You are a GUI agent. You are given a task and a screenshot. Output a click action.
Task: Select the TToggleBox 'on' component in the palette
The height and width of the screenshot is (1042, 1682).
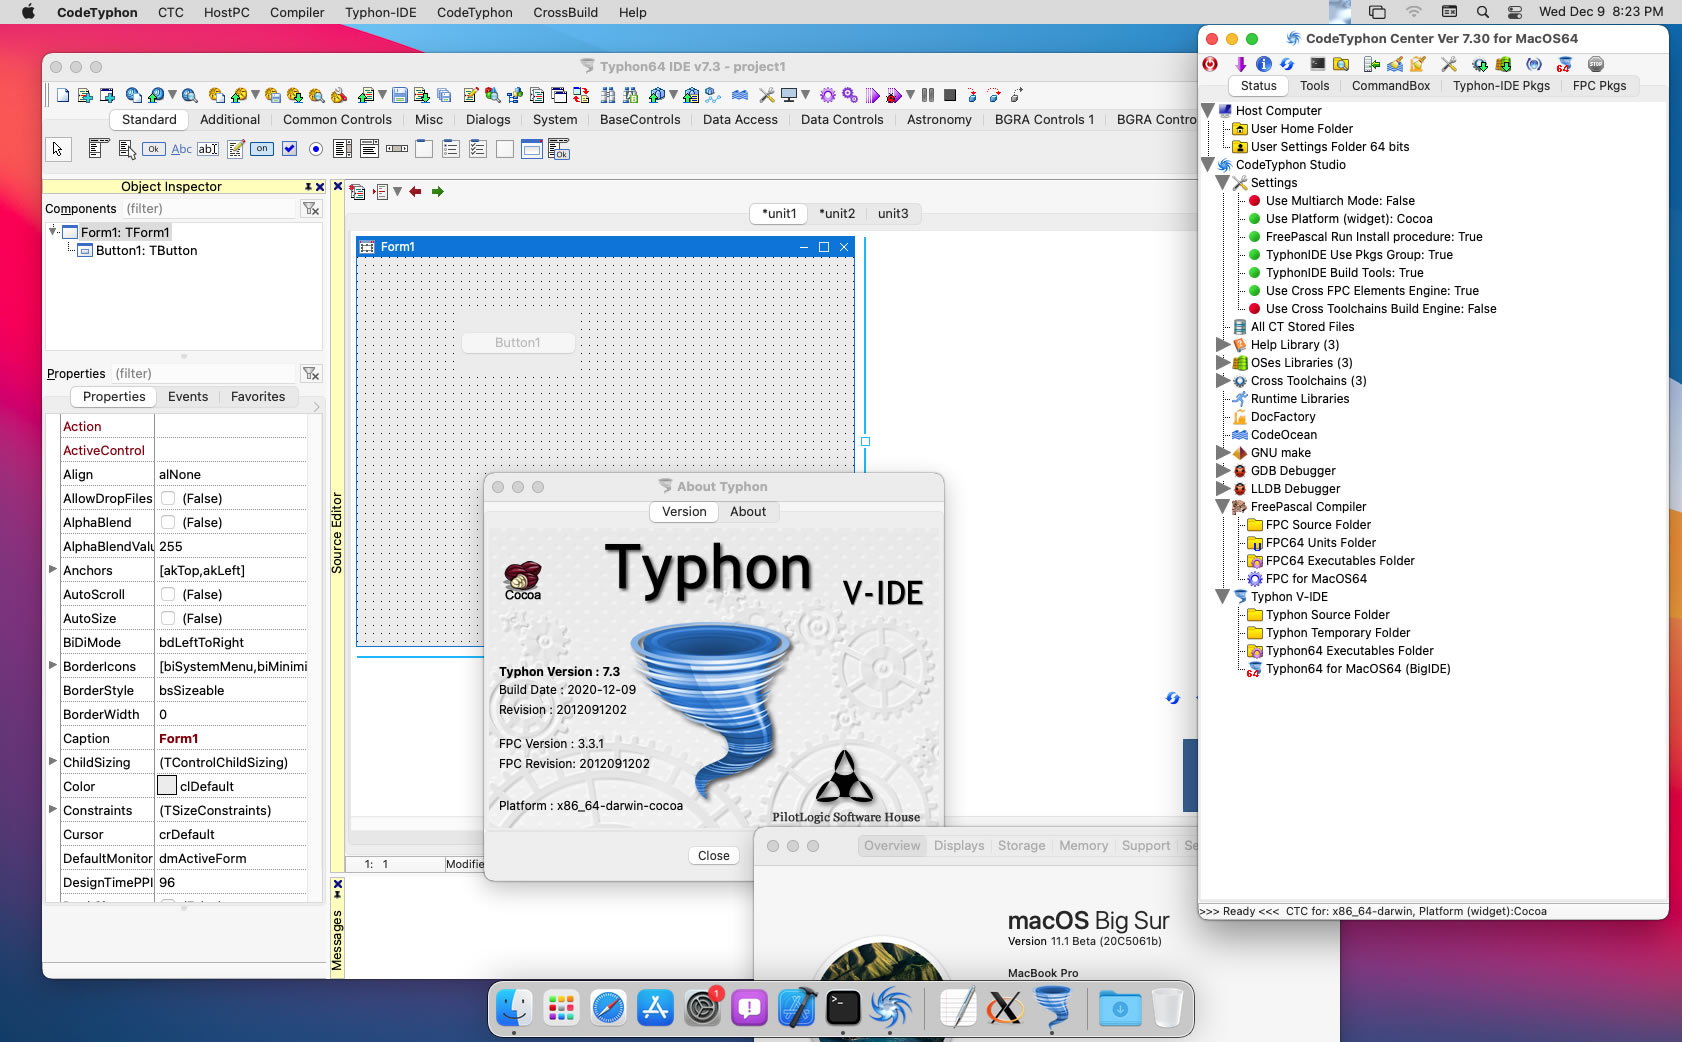pos(262,149)
